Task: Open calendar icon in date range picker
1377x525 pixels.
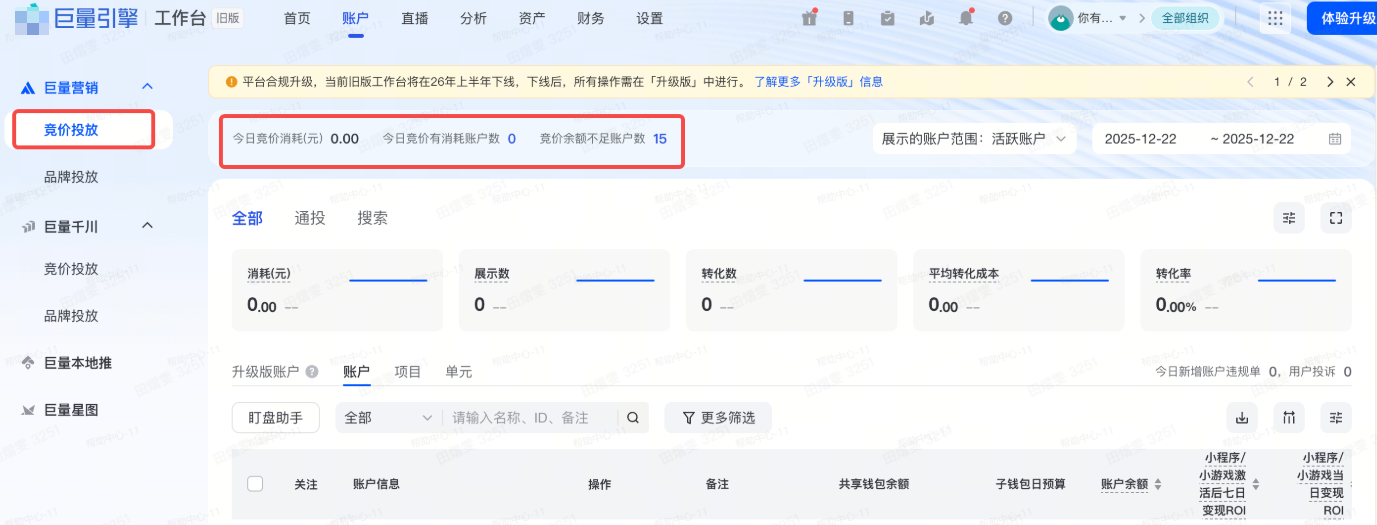Action: [1335, 139]
